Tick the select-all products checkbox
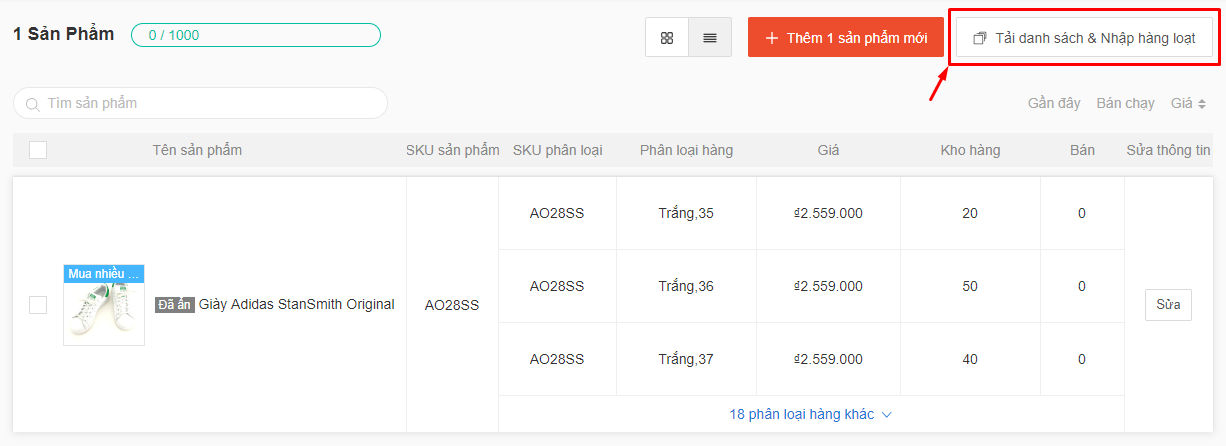Viewport: 1226px width, 446px height. click(38, 150)
